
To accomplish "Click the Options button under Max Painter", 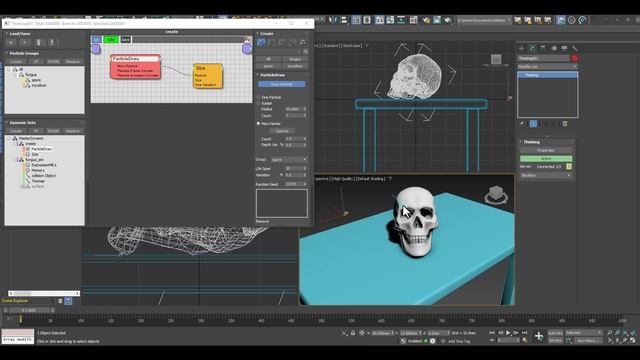I will (x=282, y=131).
